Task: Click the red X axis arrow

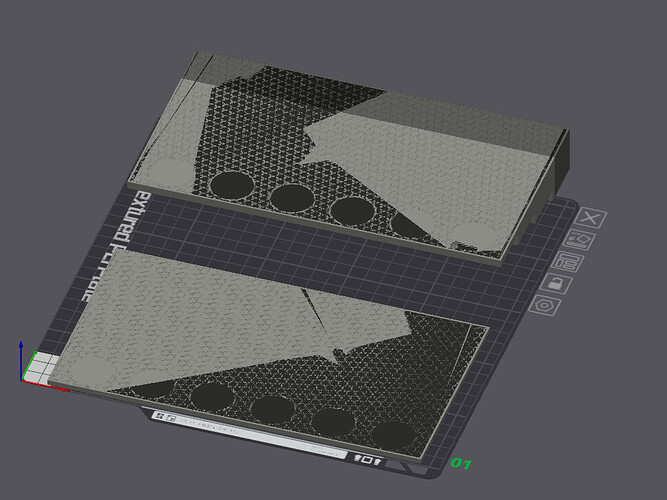Action: point(45,385)
